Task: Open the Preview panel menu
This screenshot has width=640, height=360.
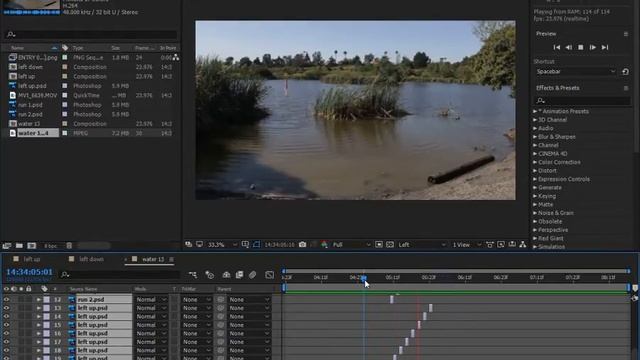Action: 626,34
